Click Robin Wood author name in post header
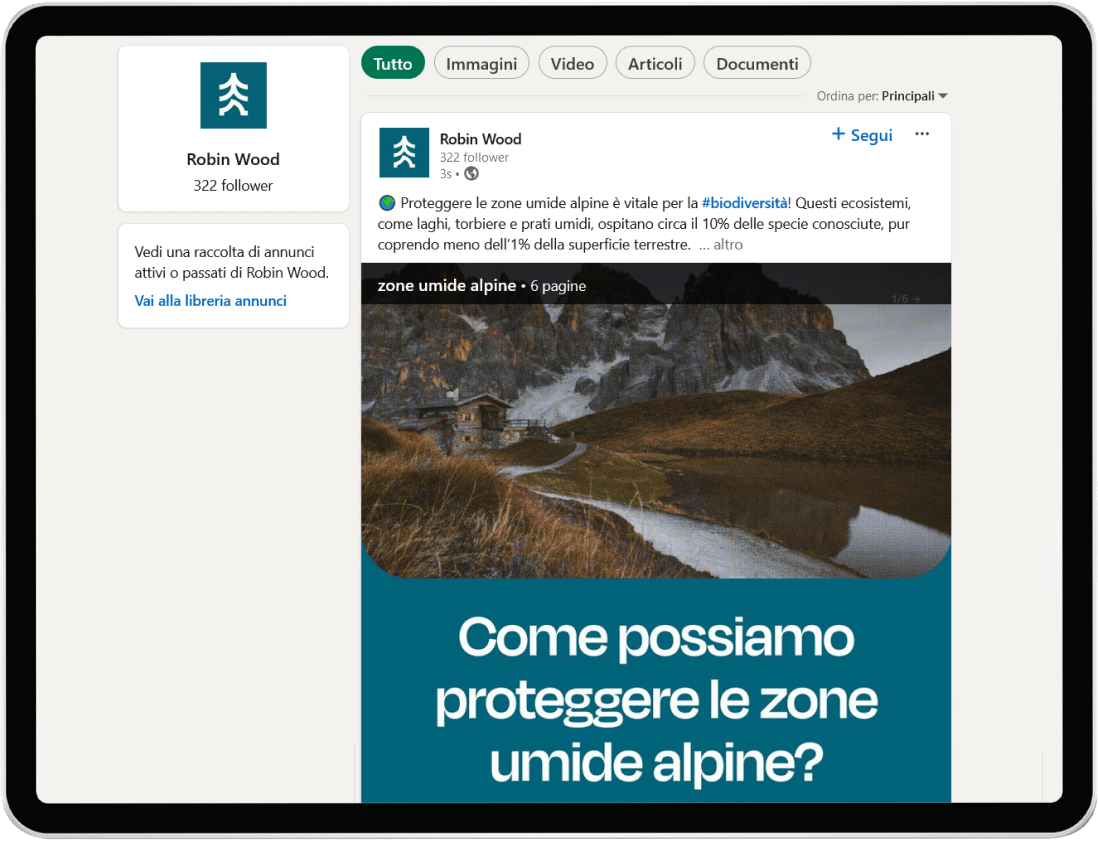The image size is (1098, 841). coord(480,139)
